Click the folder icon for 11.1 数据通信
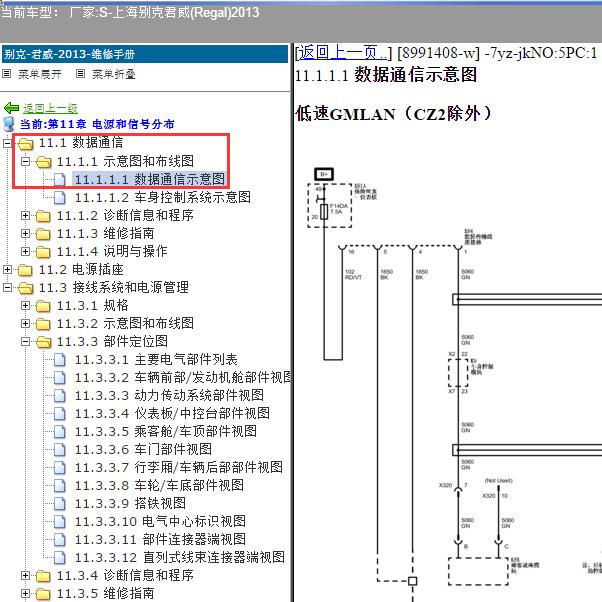 [x=25, y=144]
